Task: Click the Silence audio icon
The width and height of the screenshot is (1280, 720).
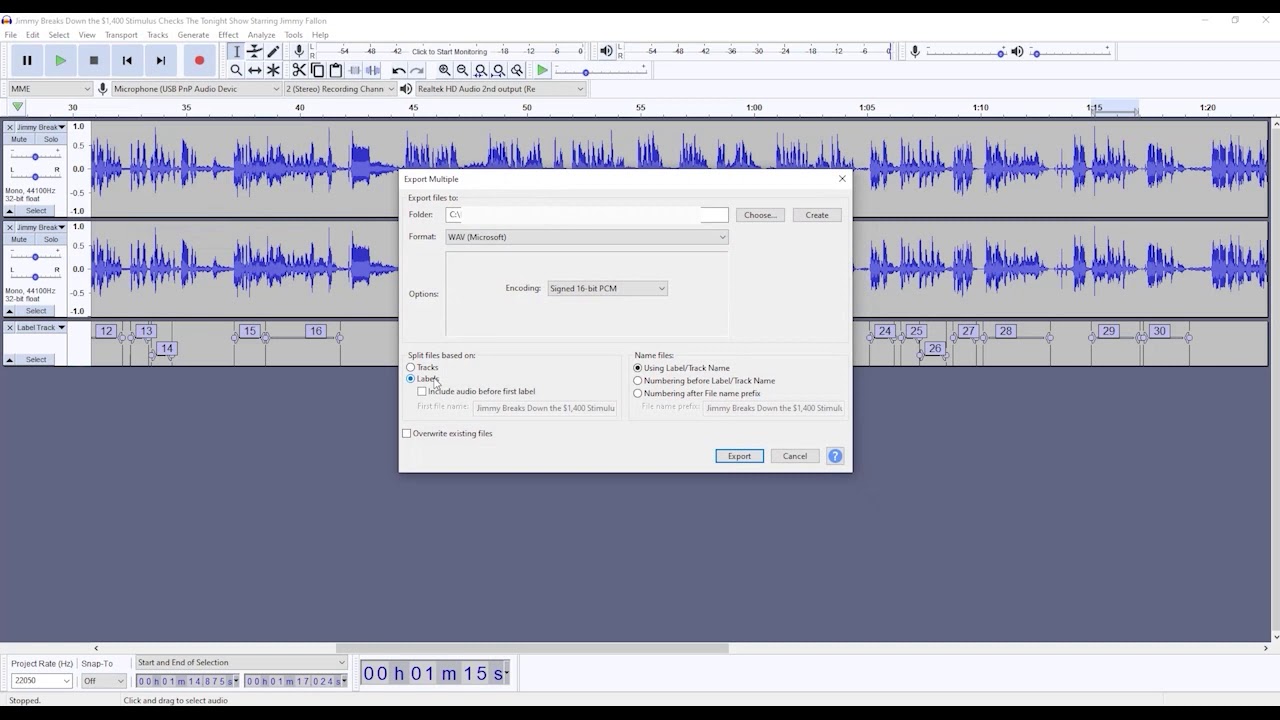Action: pos(372,70)
